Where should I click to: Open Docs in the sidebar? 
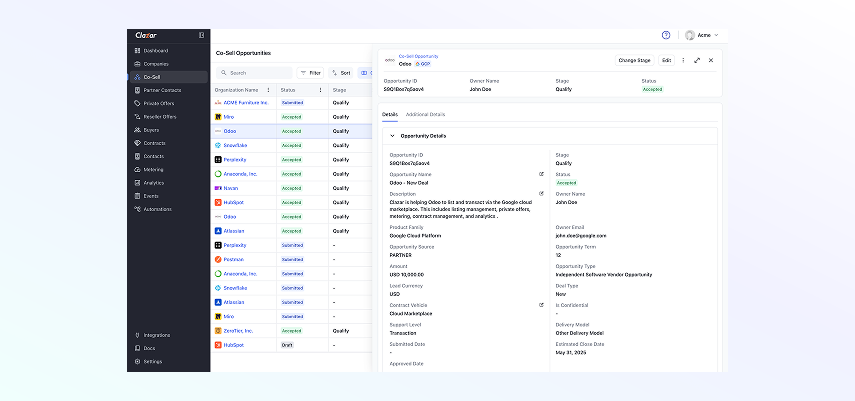[x=168, y=348]
